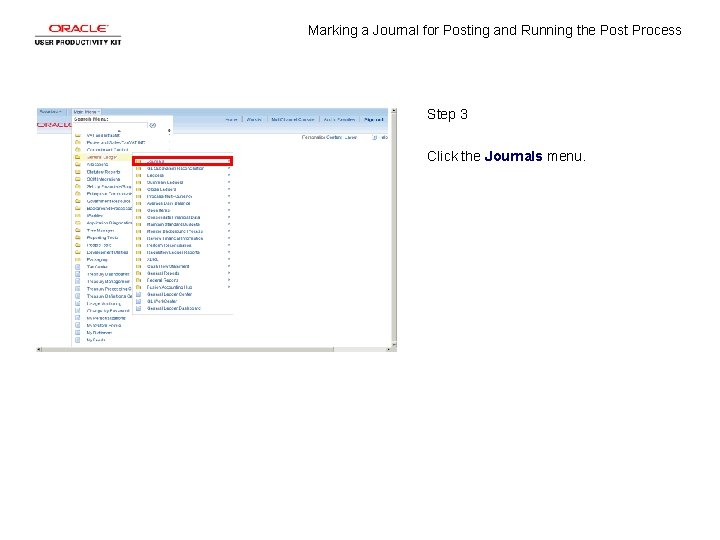Click the page icon beside Change My Password

[x=78, y=311]
